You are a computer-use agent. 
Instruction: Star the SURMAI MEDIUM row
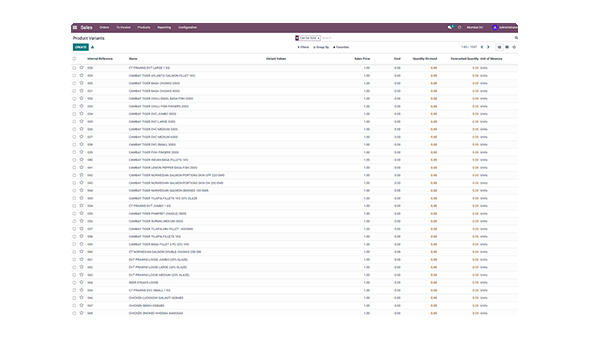click(x=81, y=221)
